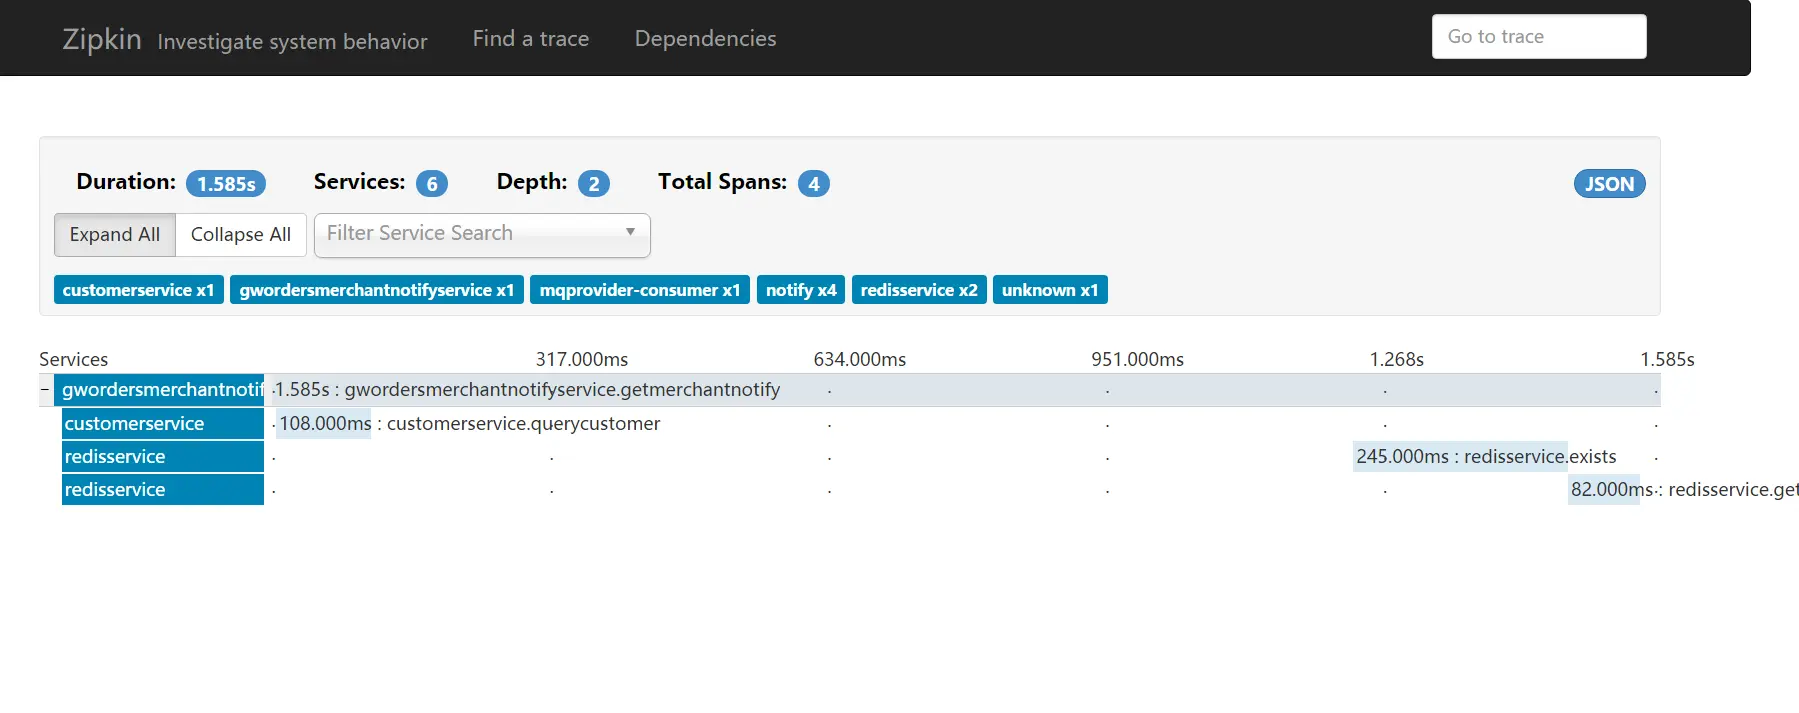Screen dimensions: 1799x713
Task: Open the Filter Service Search dropdown
Action: pos(482,235)
